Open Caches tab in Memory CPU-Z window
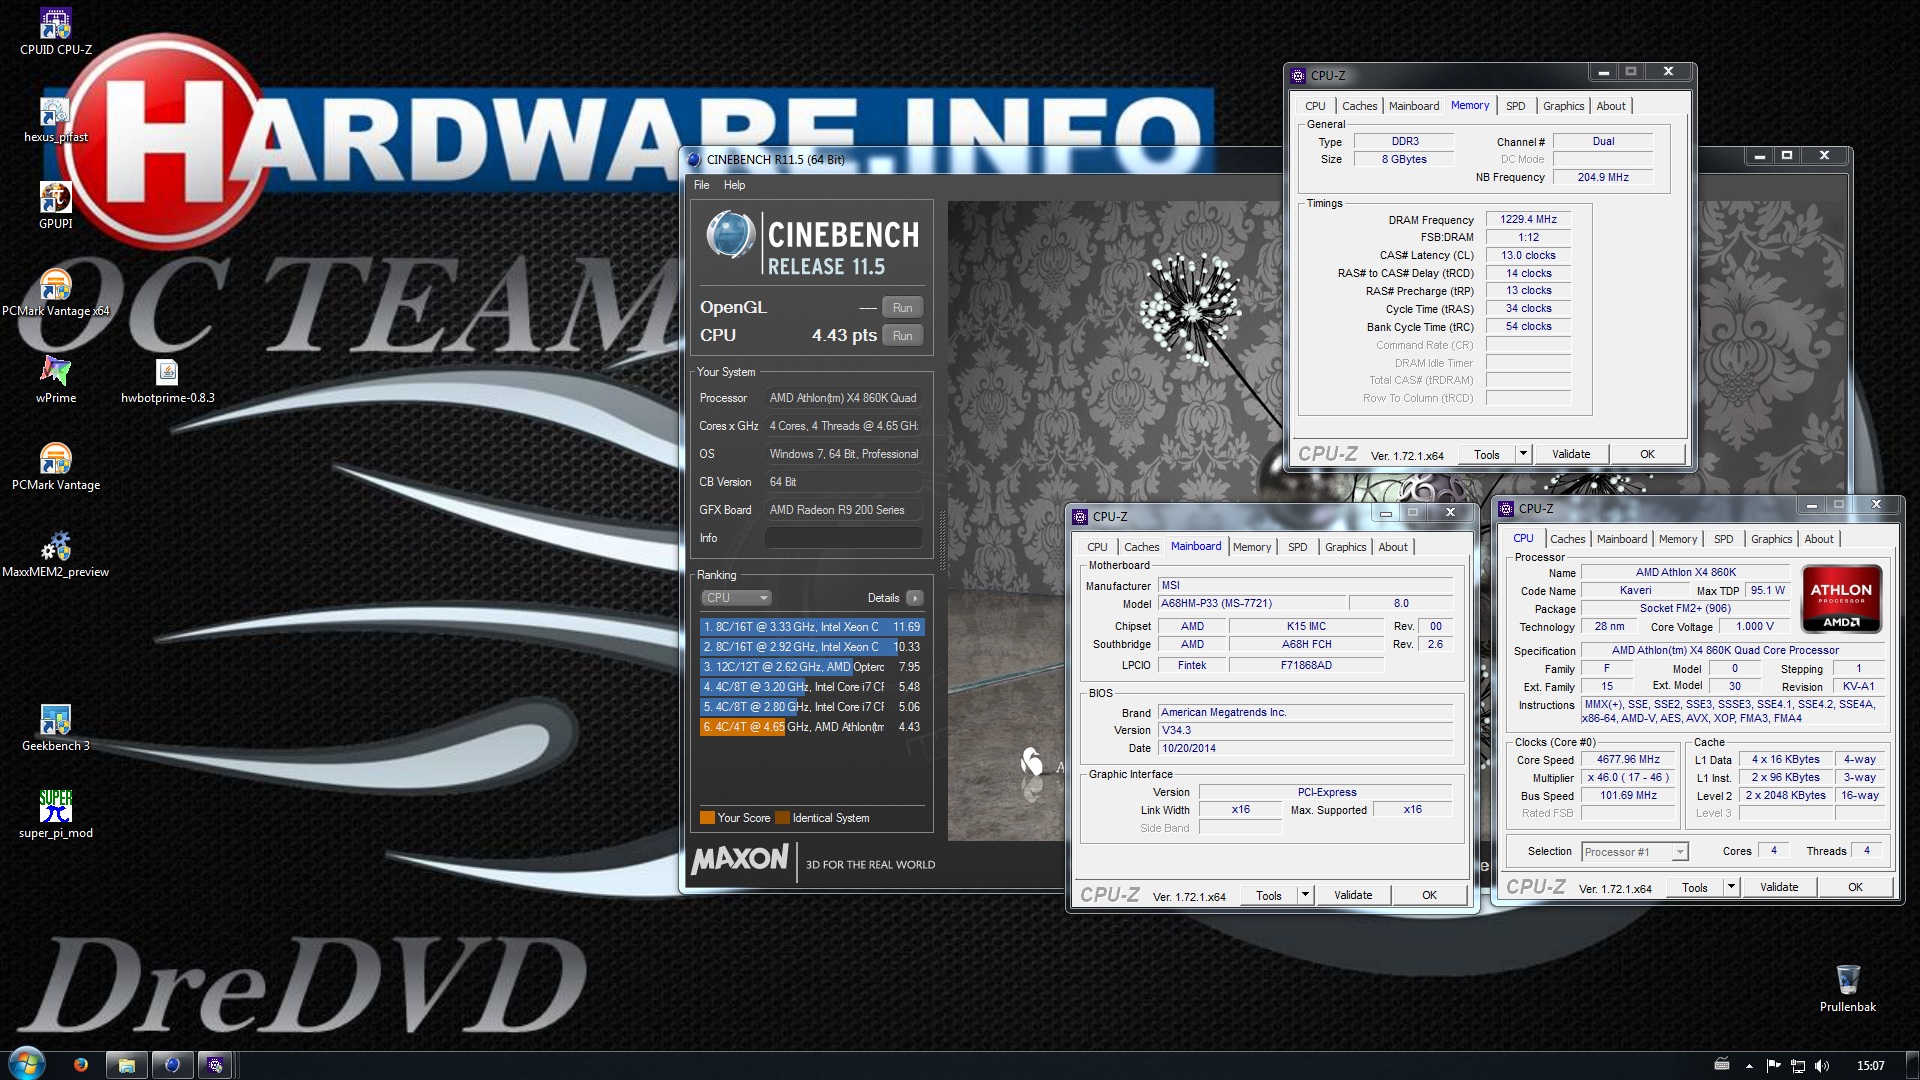This screenshot has width=1920, height=1080. pos(1359,106)
